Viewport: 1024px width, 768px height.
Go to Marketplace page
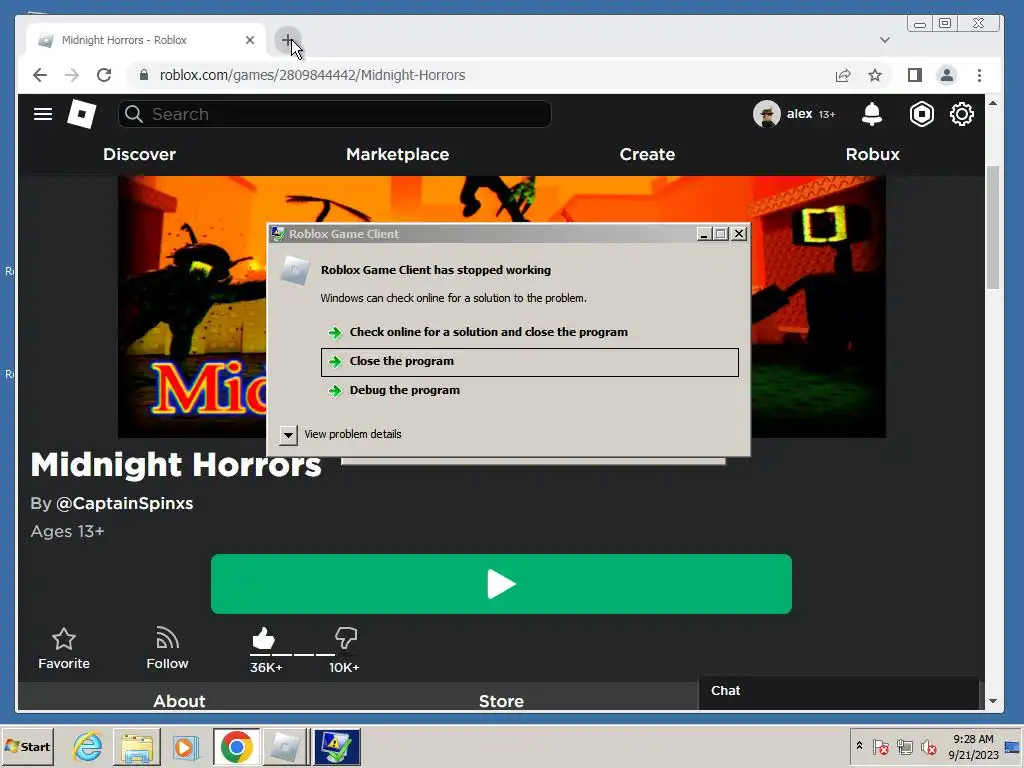398,154
